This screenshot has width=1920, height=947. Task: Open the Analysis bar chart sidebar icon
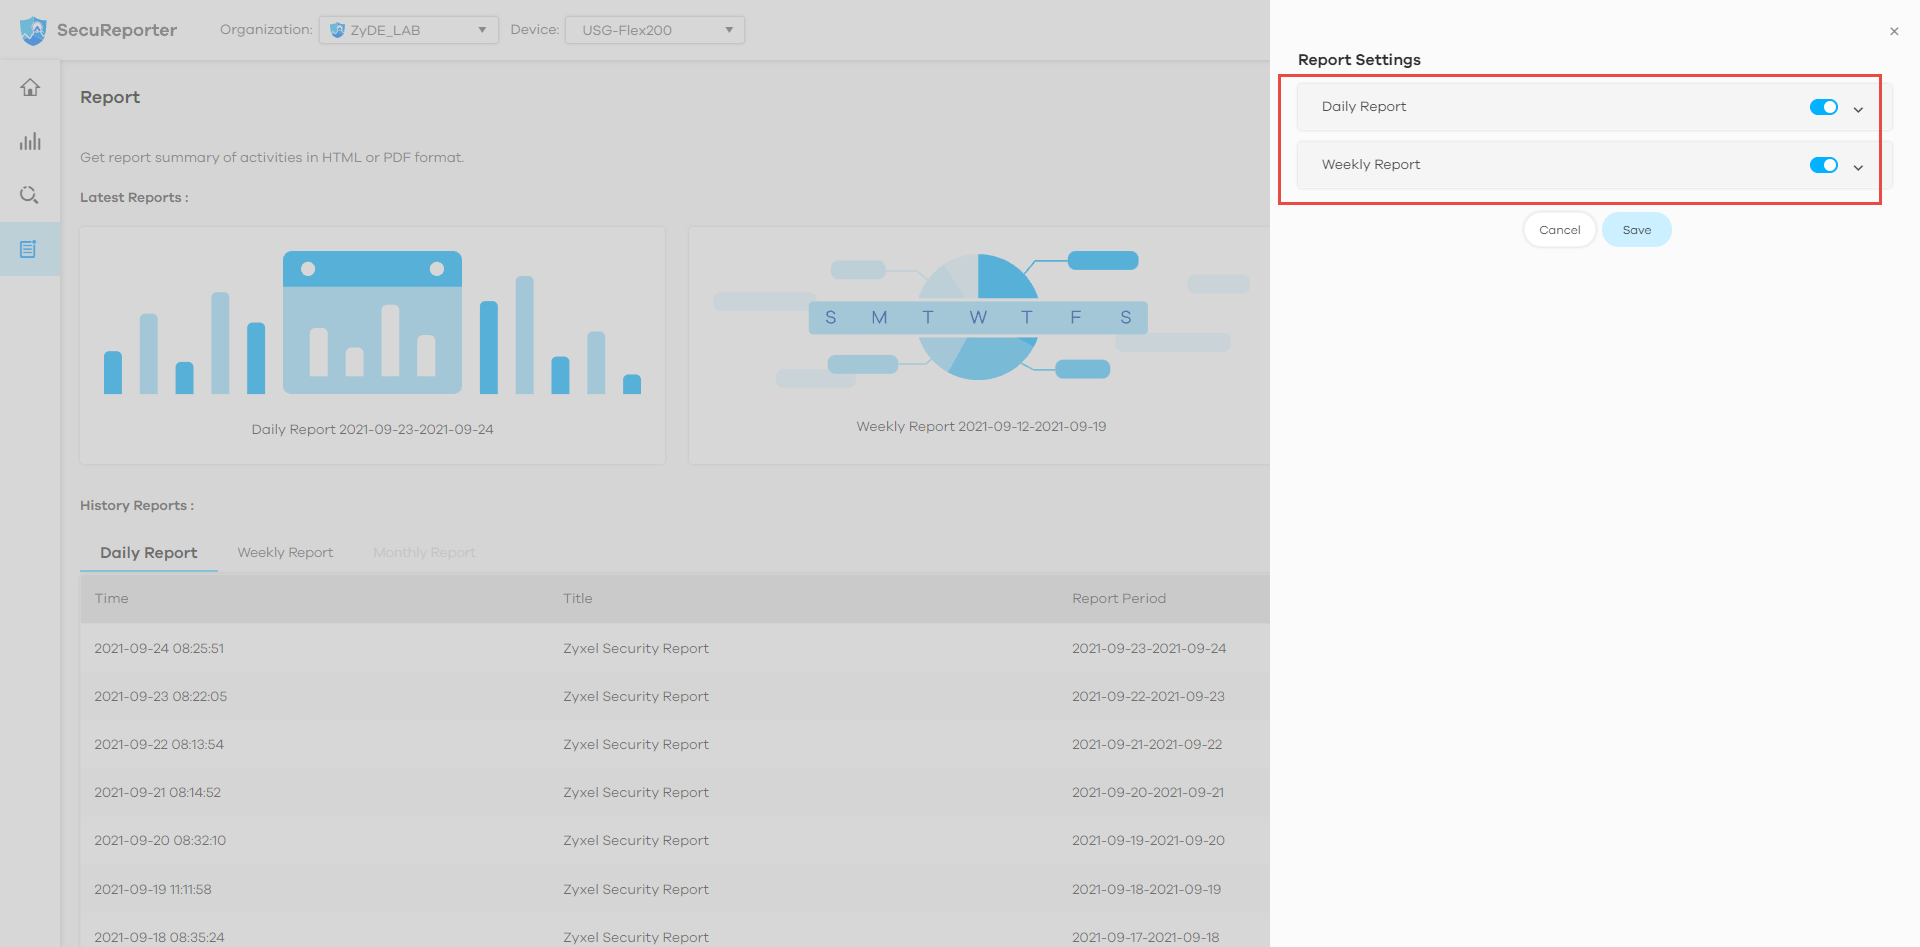[30, 141]
